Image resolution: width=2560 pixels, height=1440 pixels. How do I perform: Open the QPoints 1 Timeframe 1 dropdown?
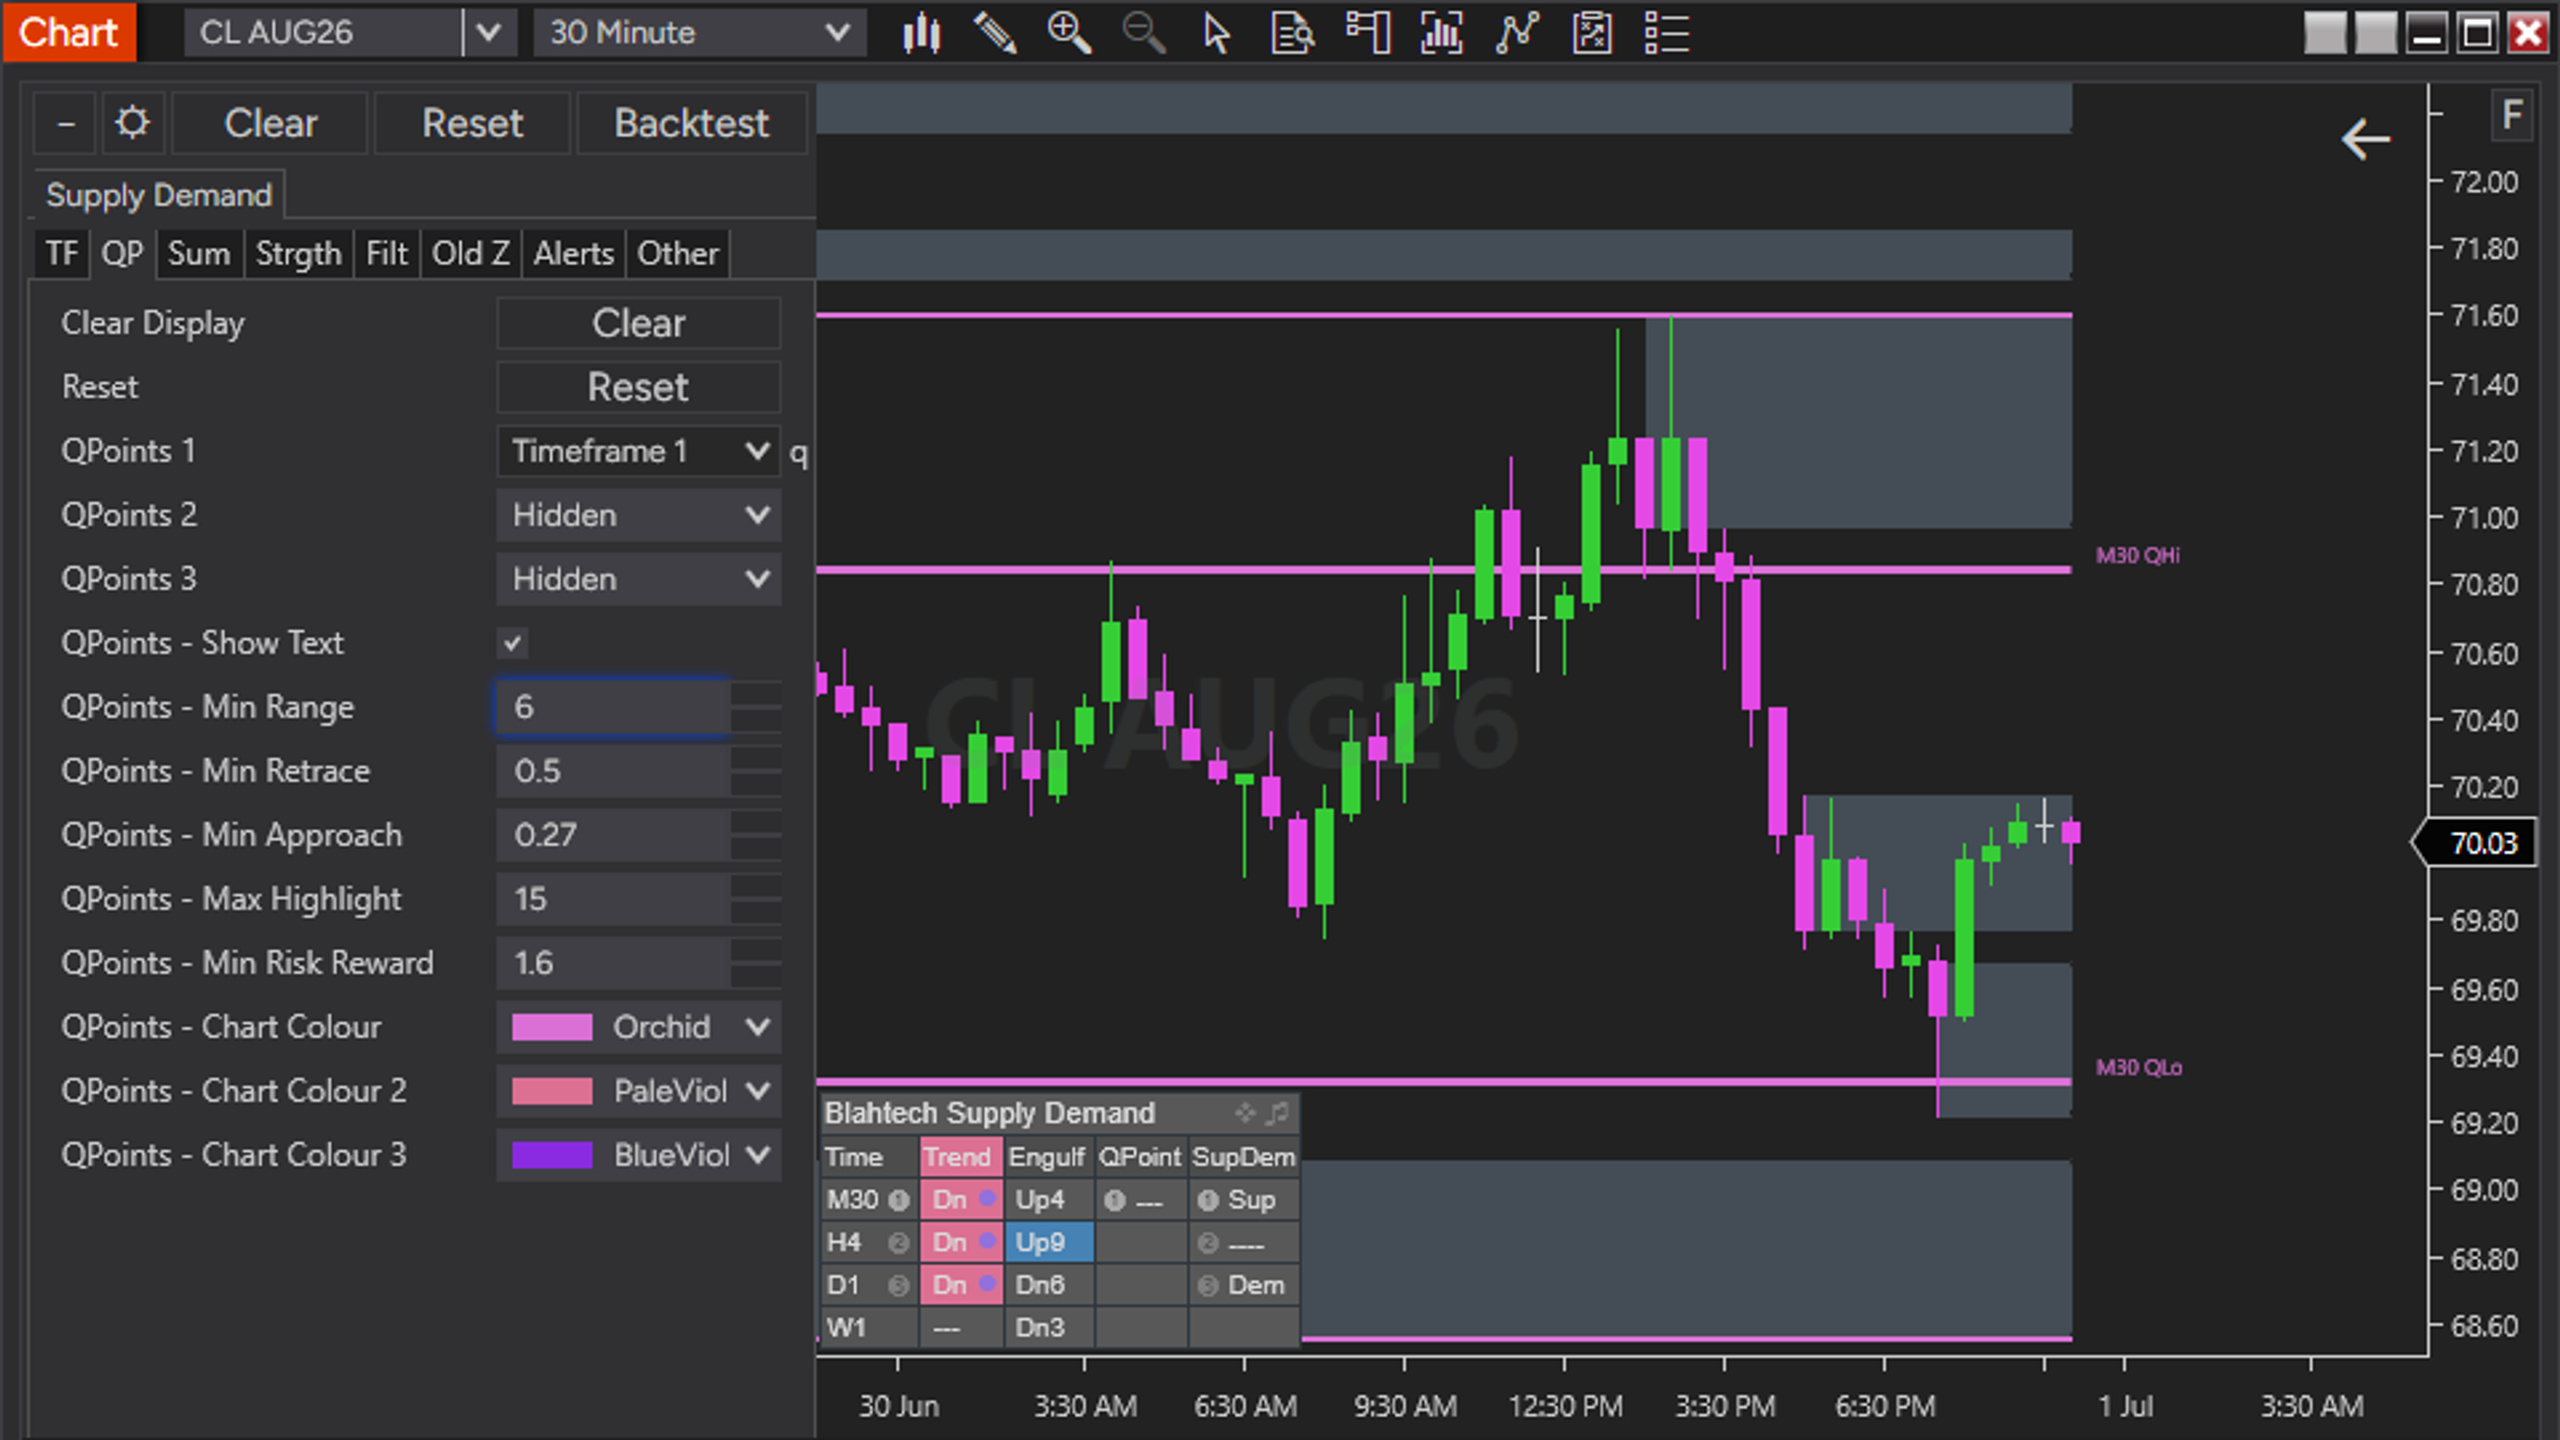click(x=639, y=451)
